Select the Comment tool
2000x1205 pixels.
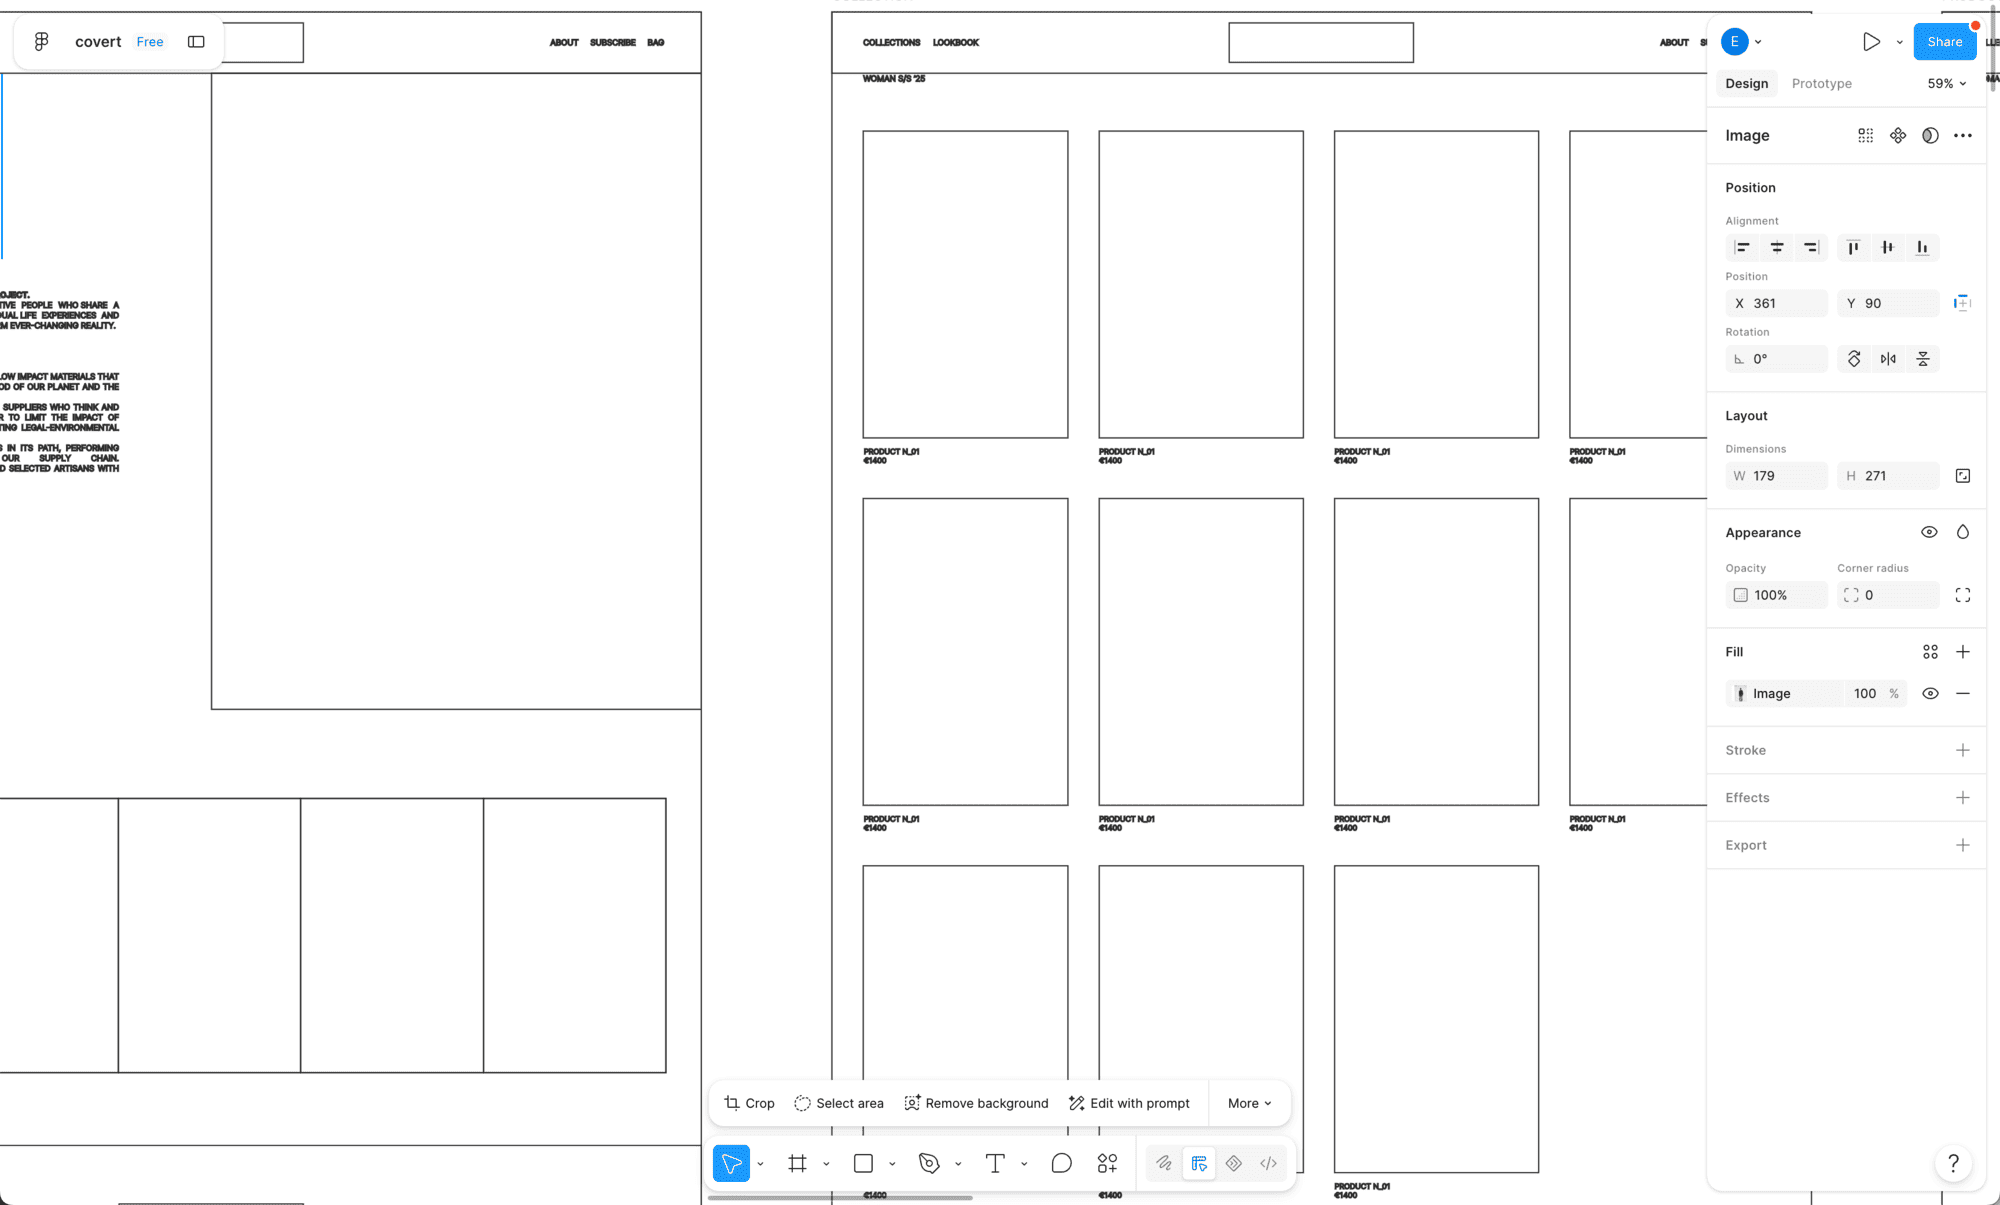[1061, 1163]
